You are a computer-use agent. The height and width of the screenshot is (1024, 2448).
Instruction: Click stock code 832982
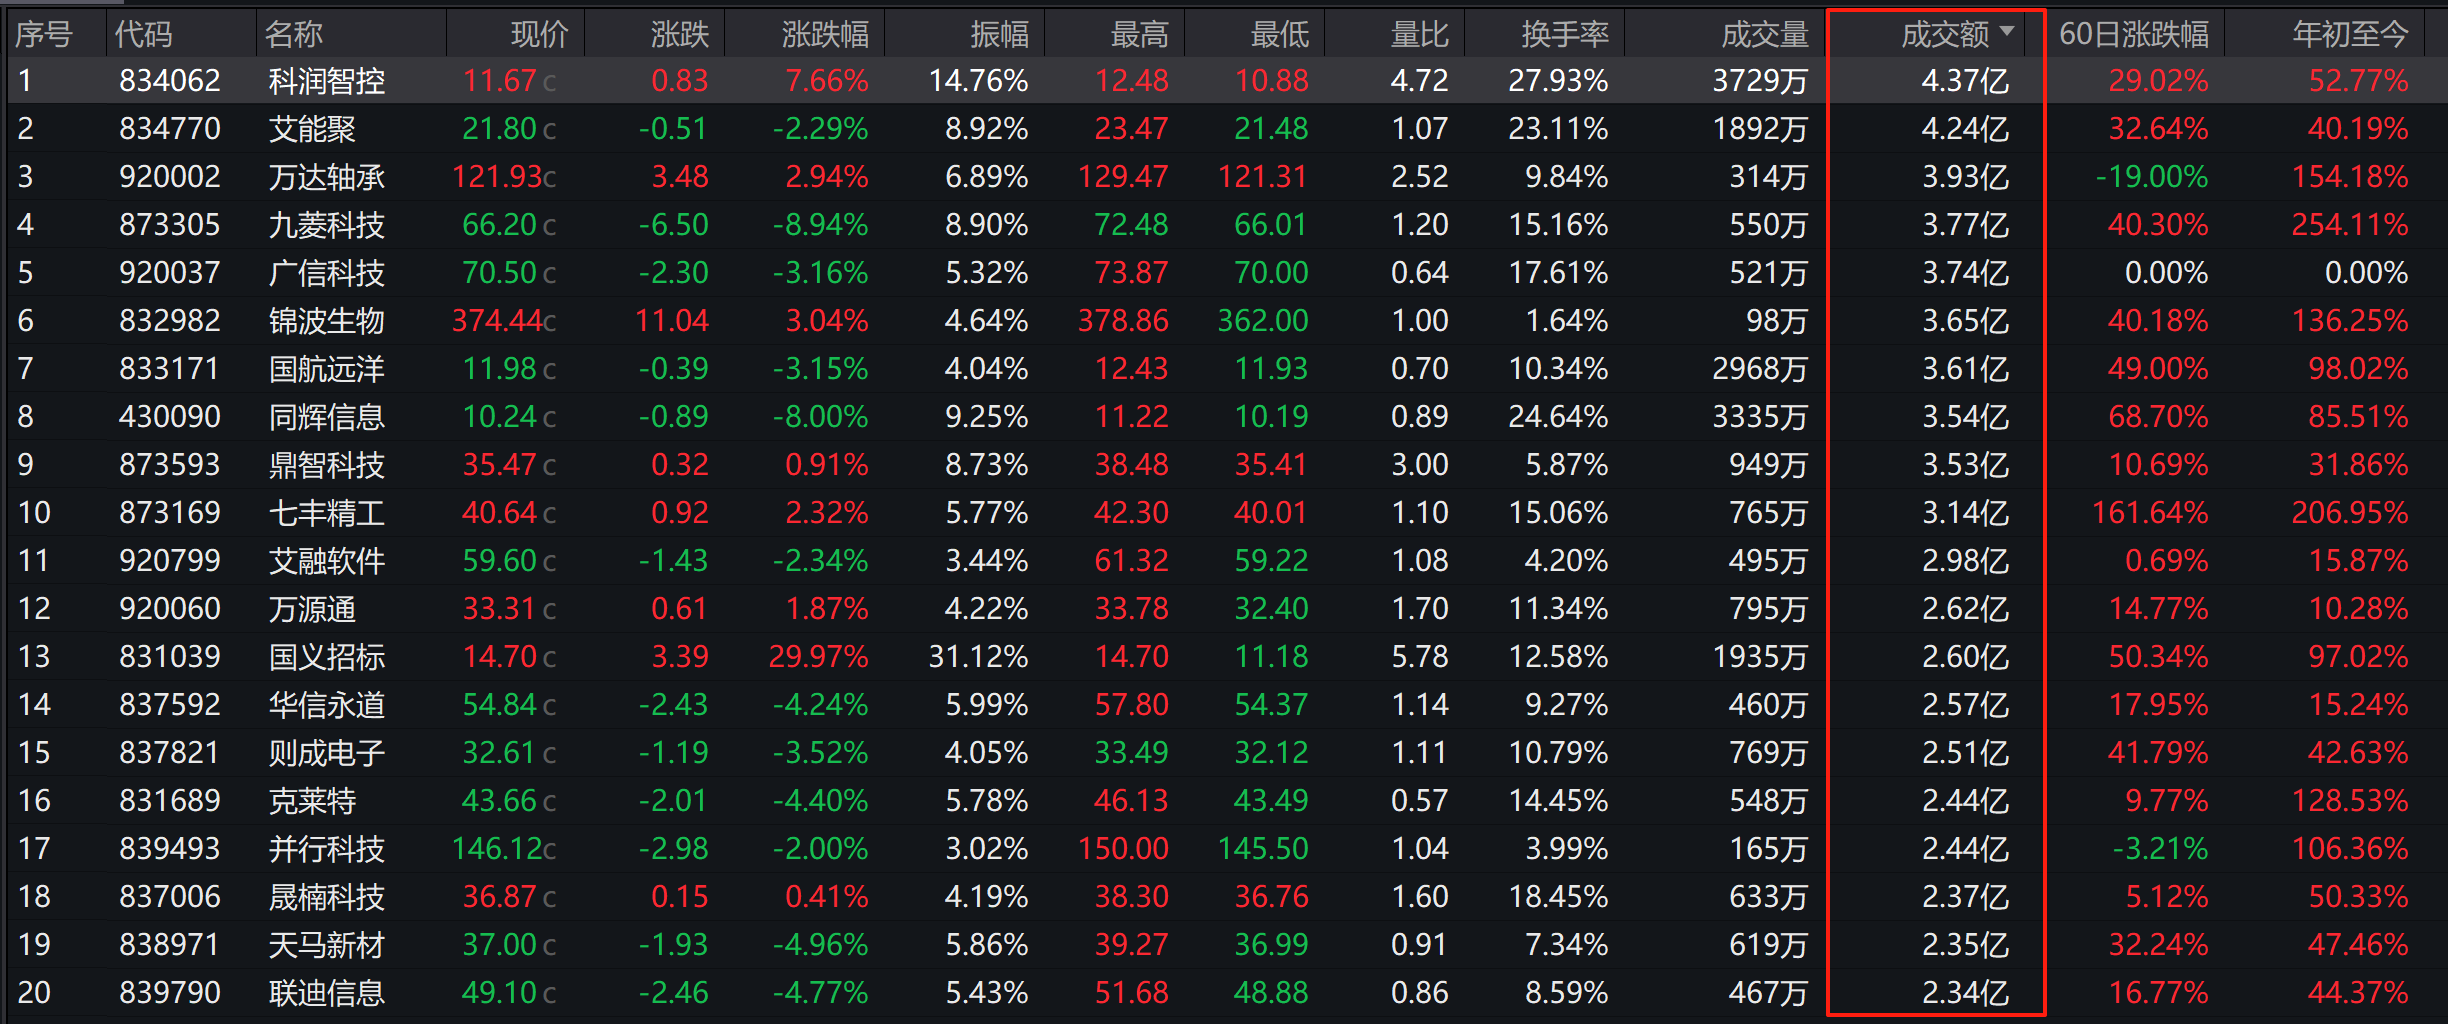(169, 320)
